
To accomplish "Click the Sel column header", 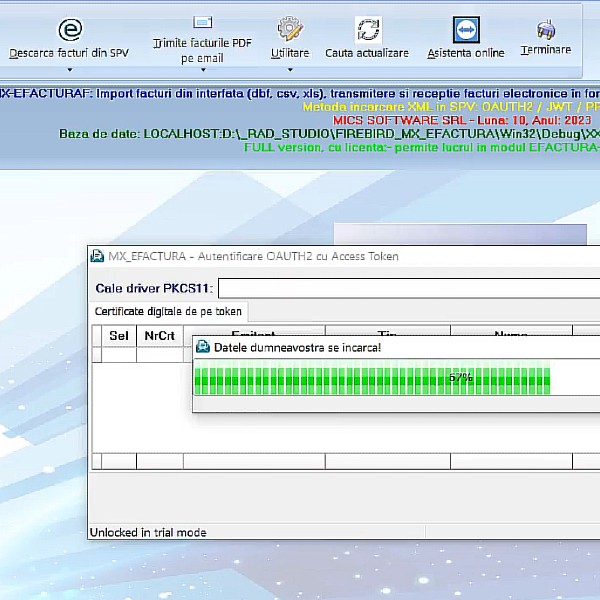I will (119, 336).
